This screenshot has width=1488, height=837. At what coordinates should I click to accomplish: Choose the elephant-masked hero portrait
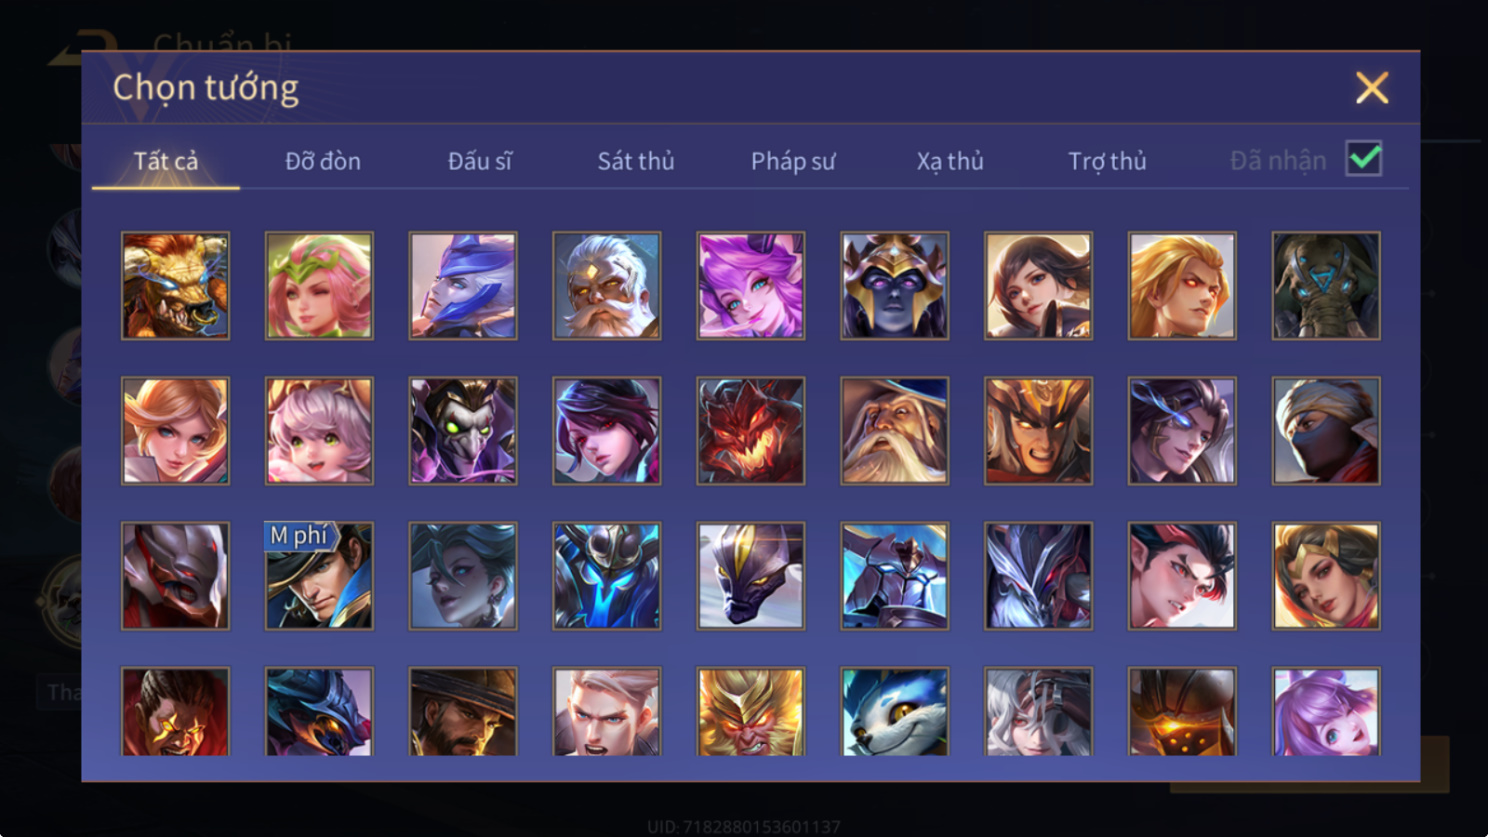tap(1326, 286)
